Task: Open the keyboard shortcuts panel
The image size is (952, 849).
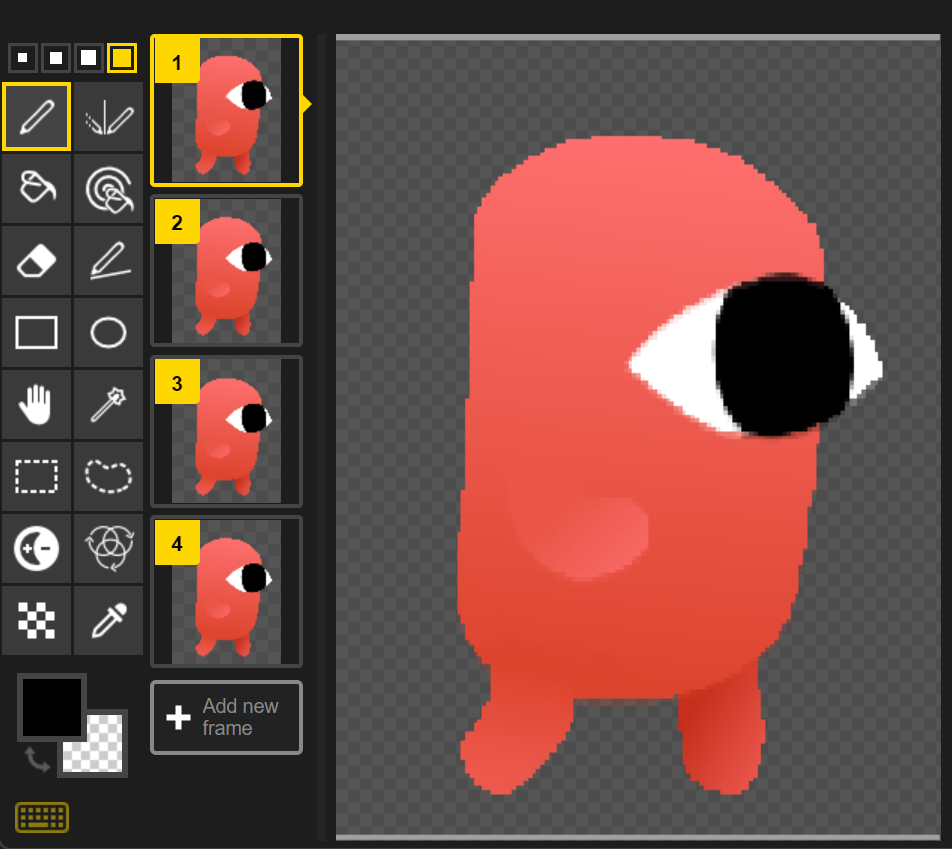Action: click(41, 817)
